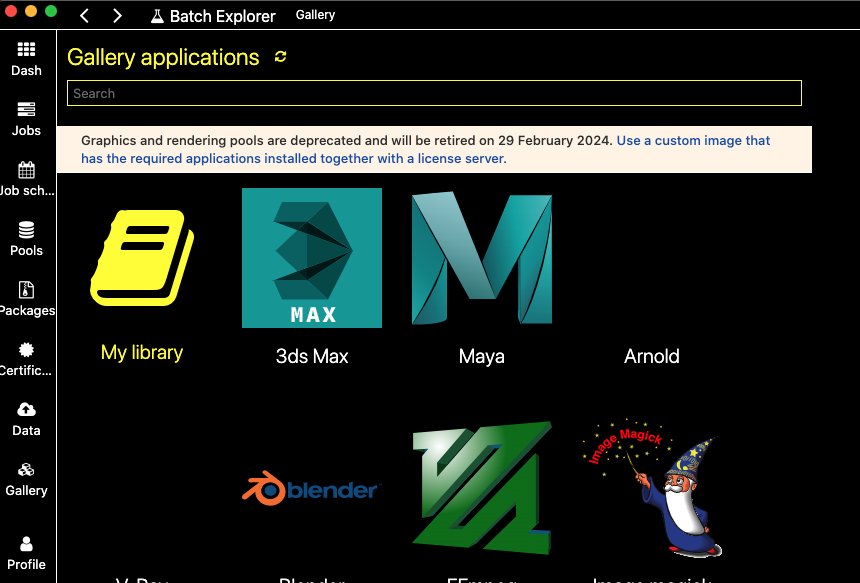Focus the Search input field

434,93
